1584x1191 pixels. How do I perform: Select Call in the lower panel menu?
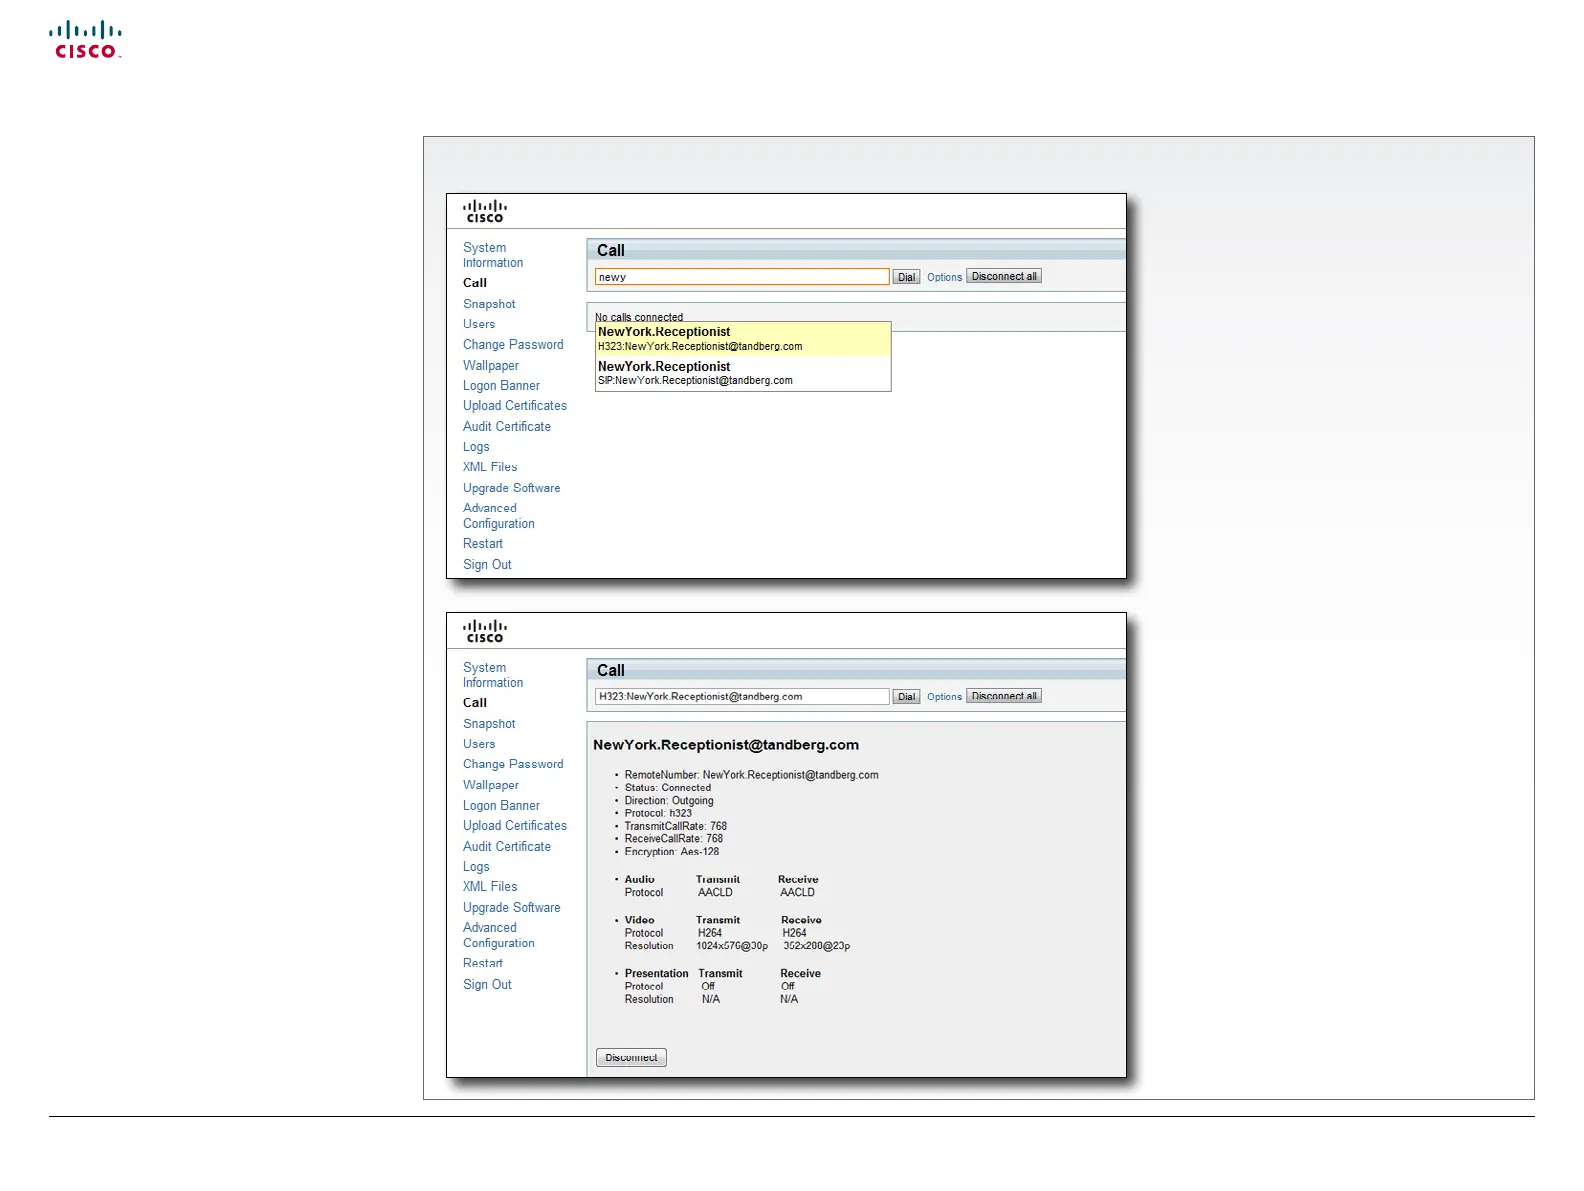point(475,703)
